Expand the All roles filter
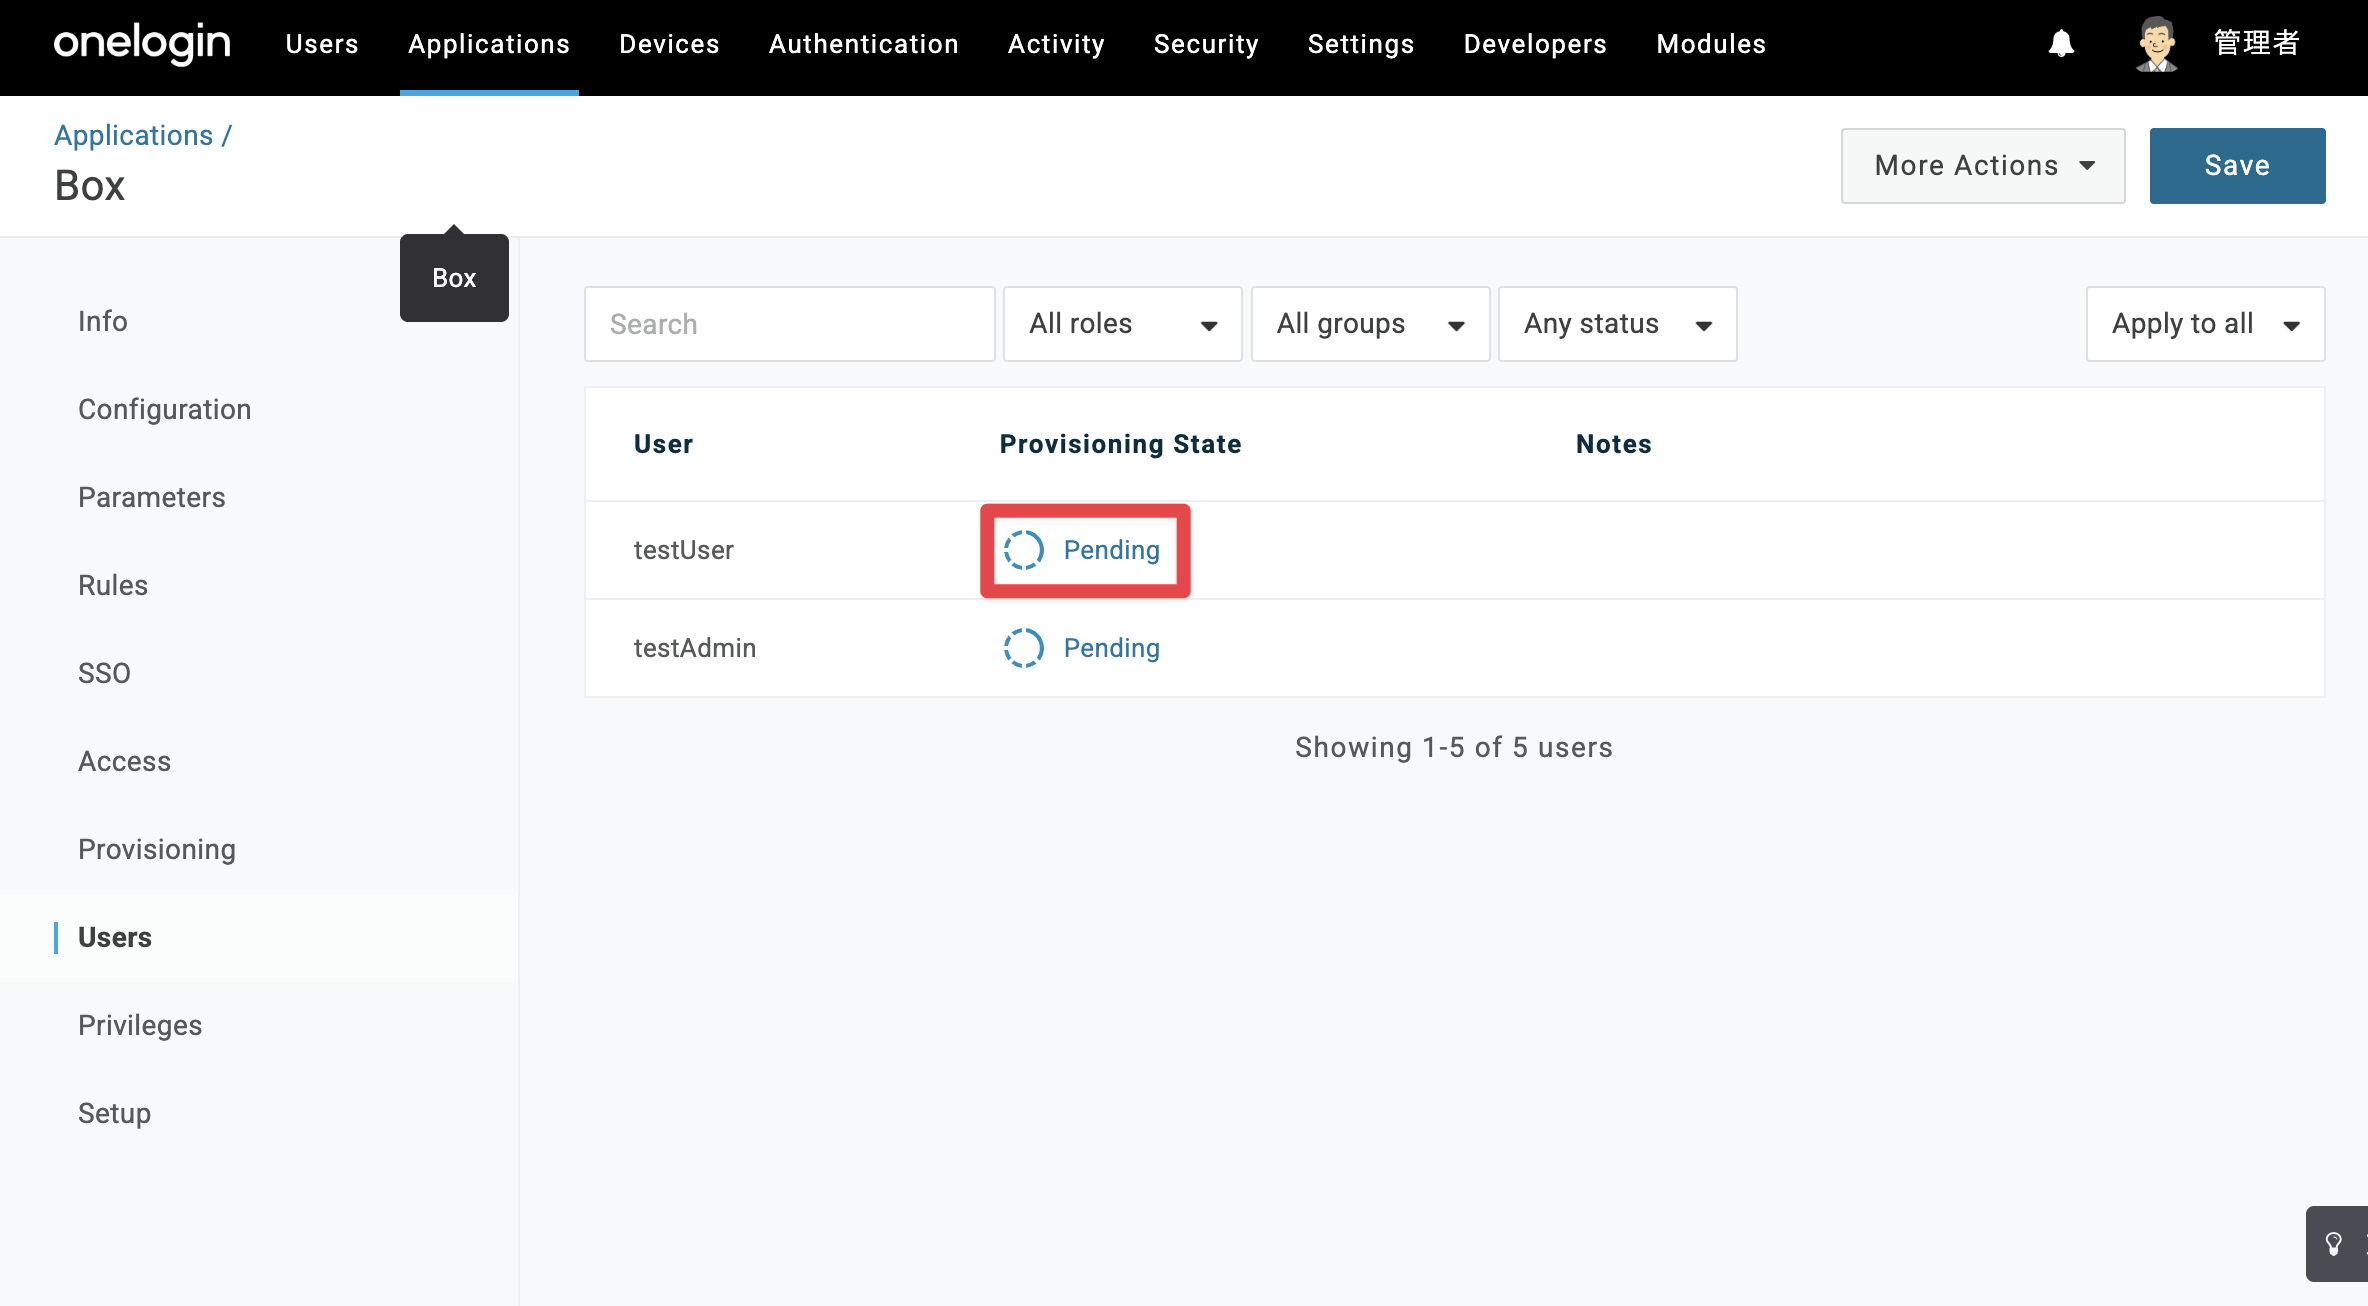This screenshot has height=1306, width=2368. pos(1123,324)
